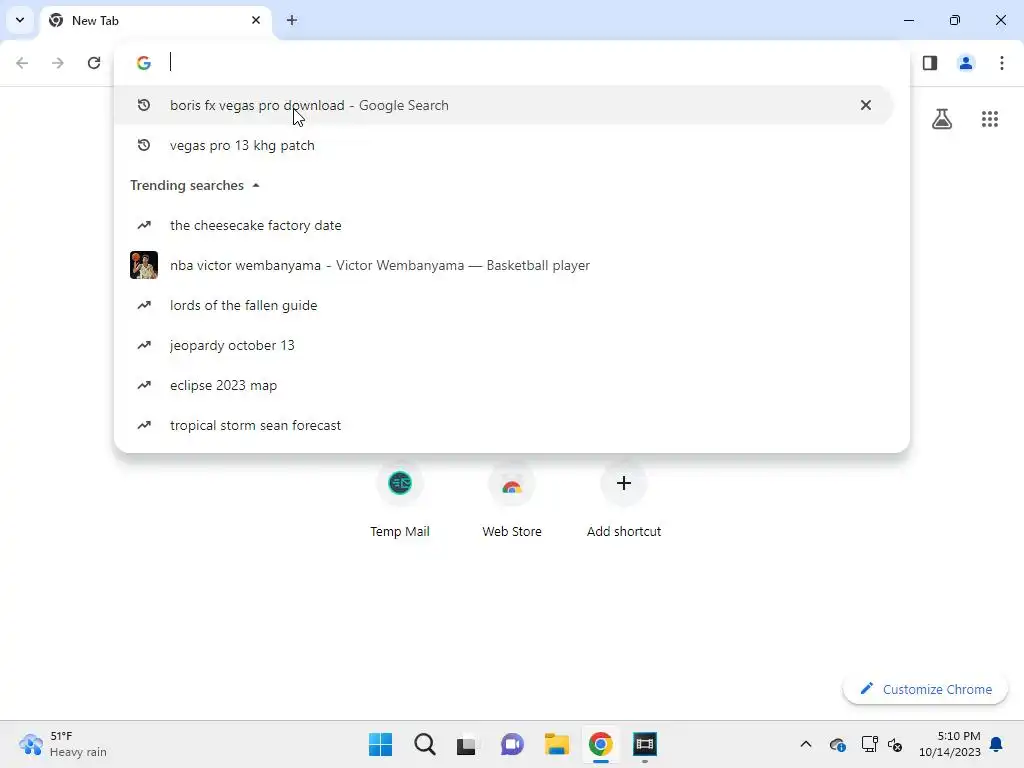The width and height of the screenshot is (1024, 768).
Task: Open the video editor taskbar app
Action: [645, 744]
